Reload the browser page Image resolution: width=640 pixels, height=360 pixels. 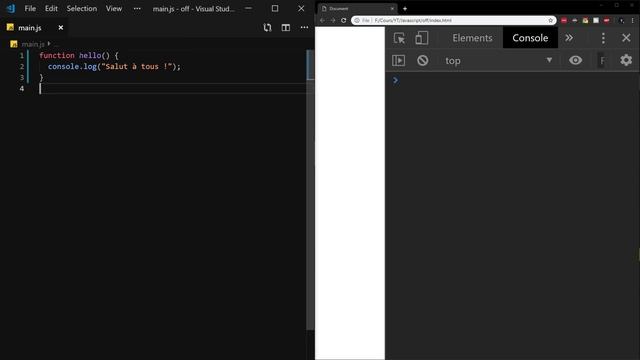click(x=344, y=20)
